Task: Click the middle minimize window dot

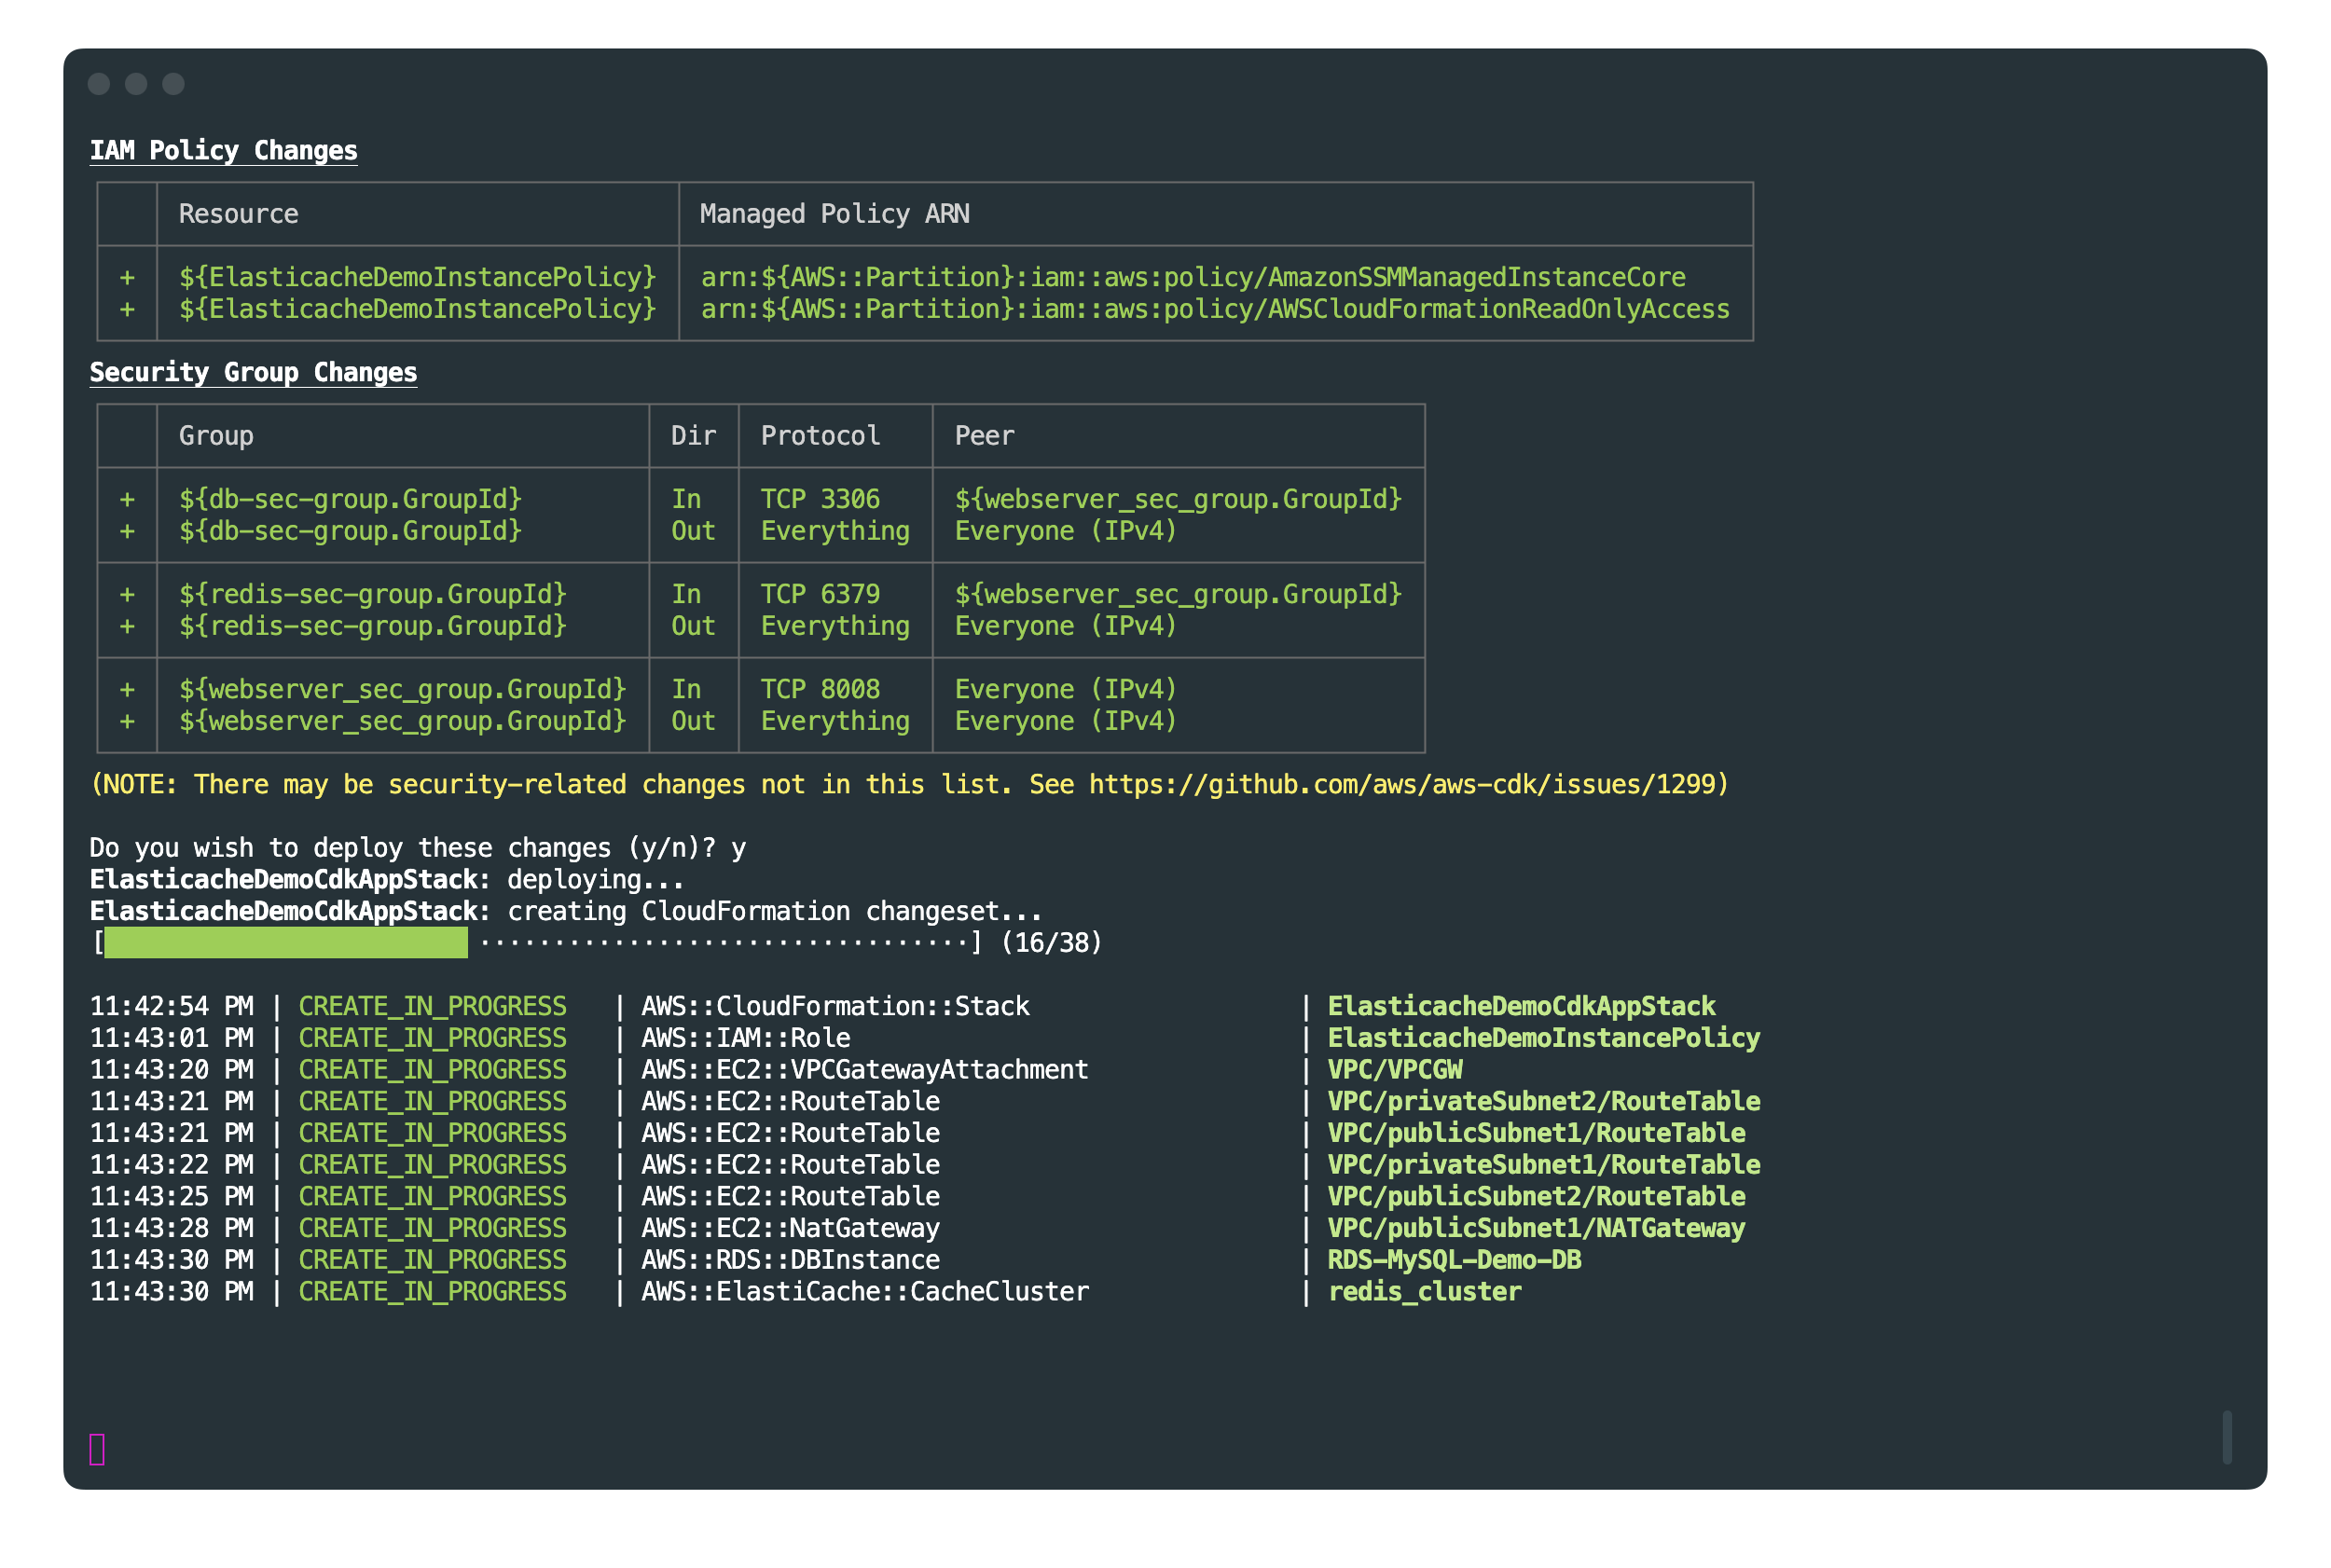Action: 136,84
